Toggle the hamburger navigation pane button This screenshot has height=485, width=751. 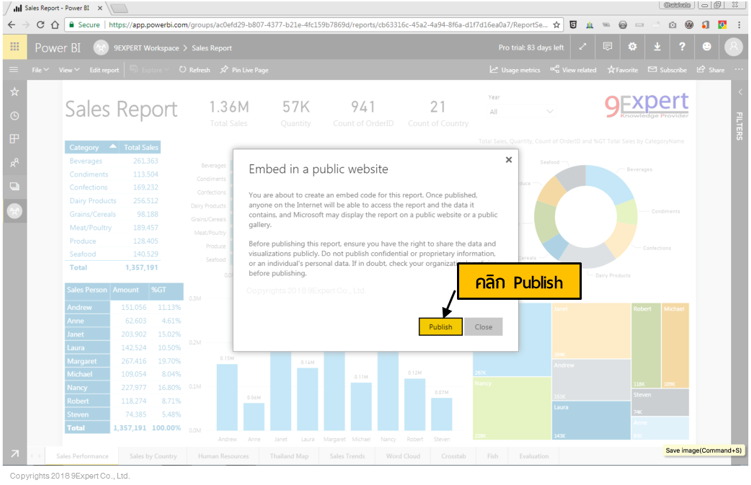tap(14, 70)
